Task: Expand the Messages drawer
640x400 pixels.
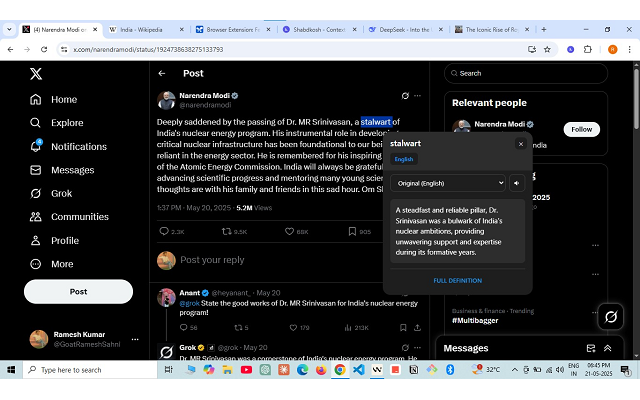Action: click(x=607, y=348)
